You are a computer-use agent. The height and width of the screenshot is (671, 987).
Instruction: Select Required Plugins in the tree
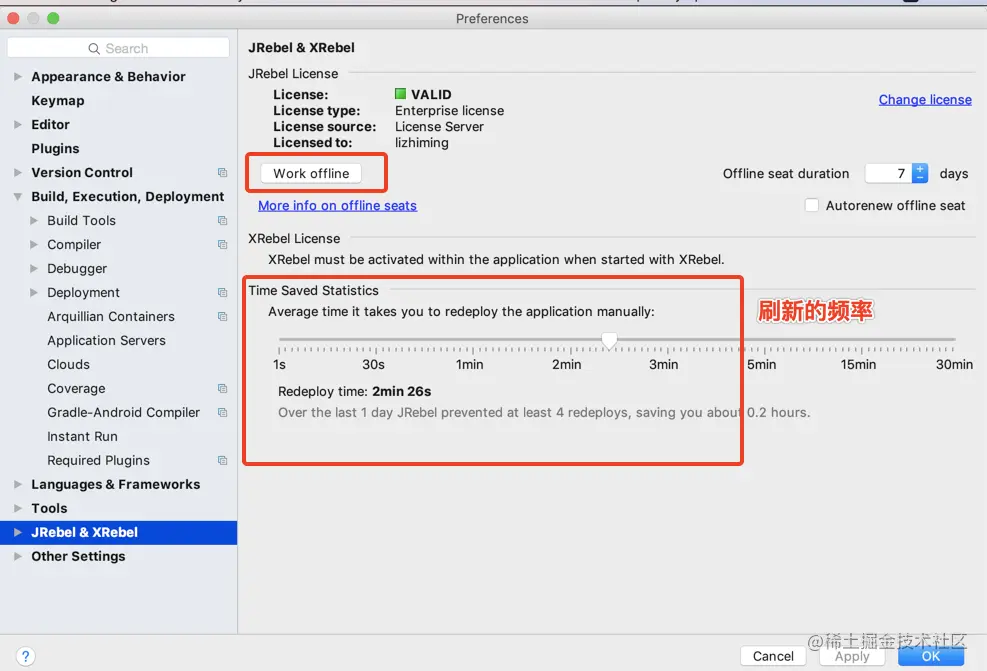coord(98,460)
